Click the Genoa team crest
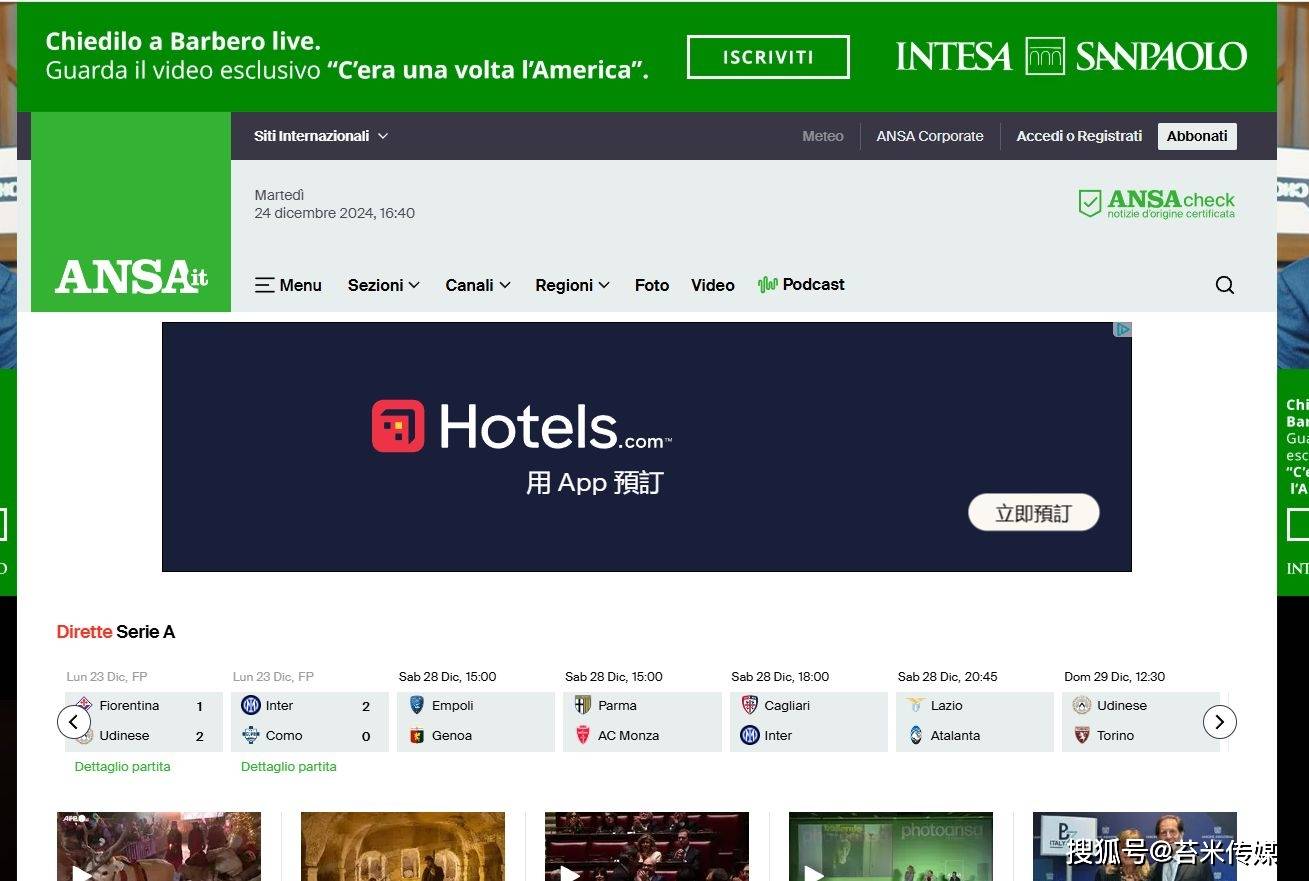Screen dimensions: 1309x881 pos(417,735)
